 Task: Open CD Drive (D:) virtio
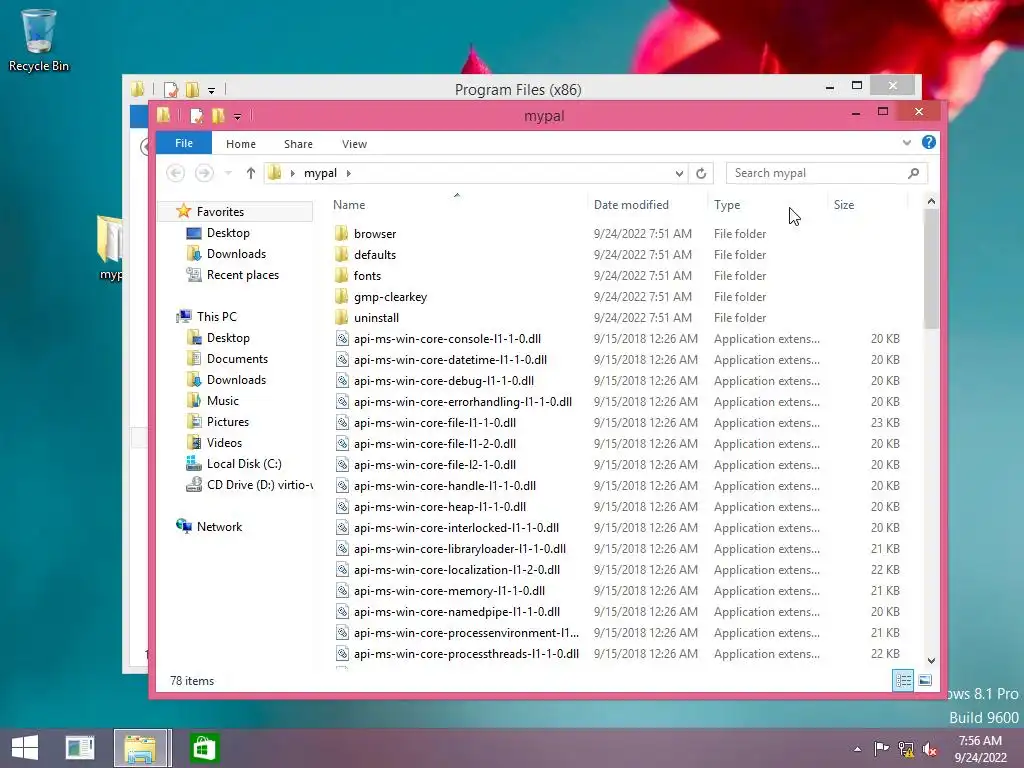pos(259,485)
